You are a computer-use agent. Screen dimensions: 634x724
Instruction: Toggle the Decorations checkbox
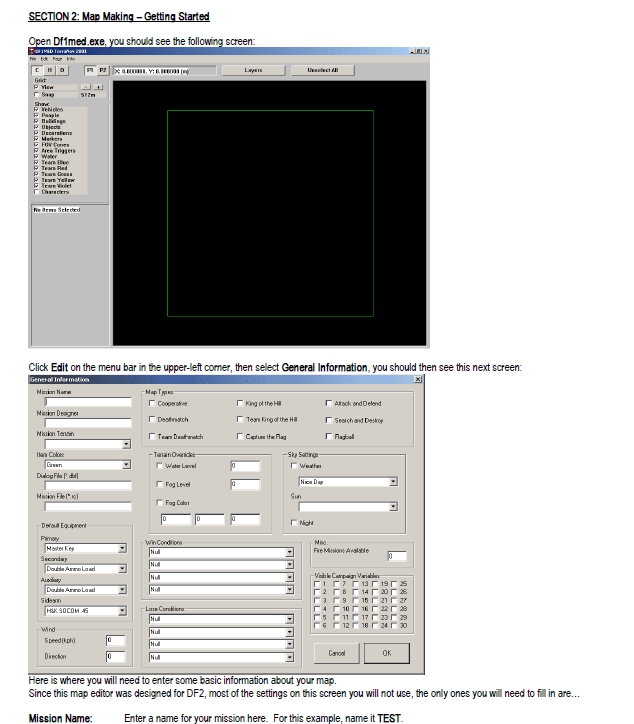point(36,133)
